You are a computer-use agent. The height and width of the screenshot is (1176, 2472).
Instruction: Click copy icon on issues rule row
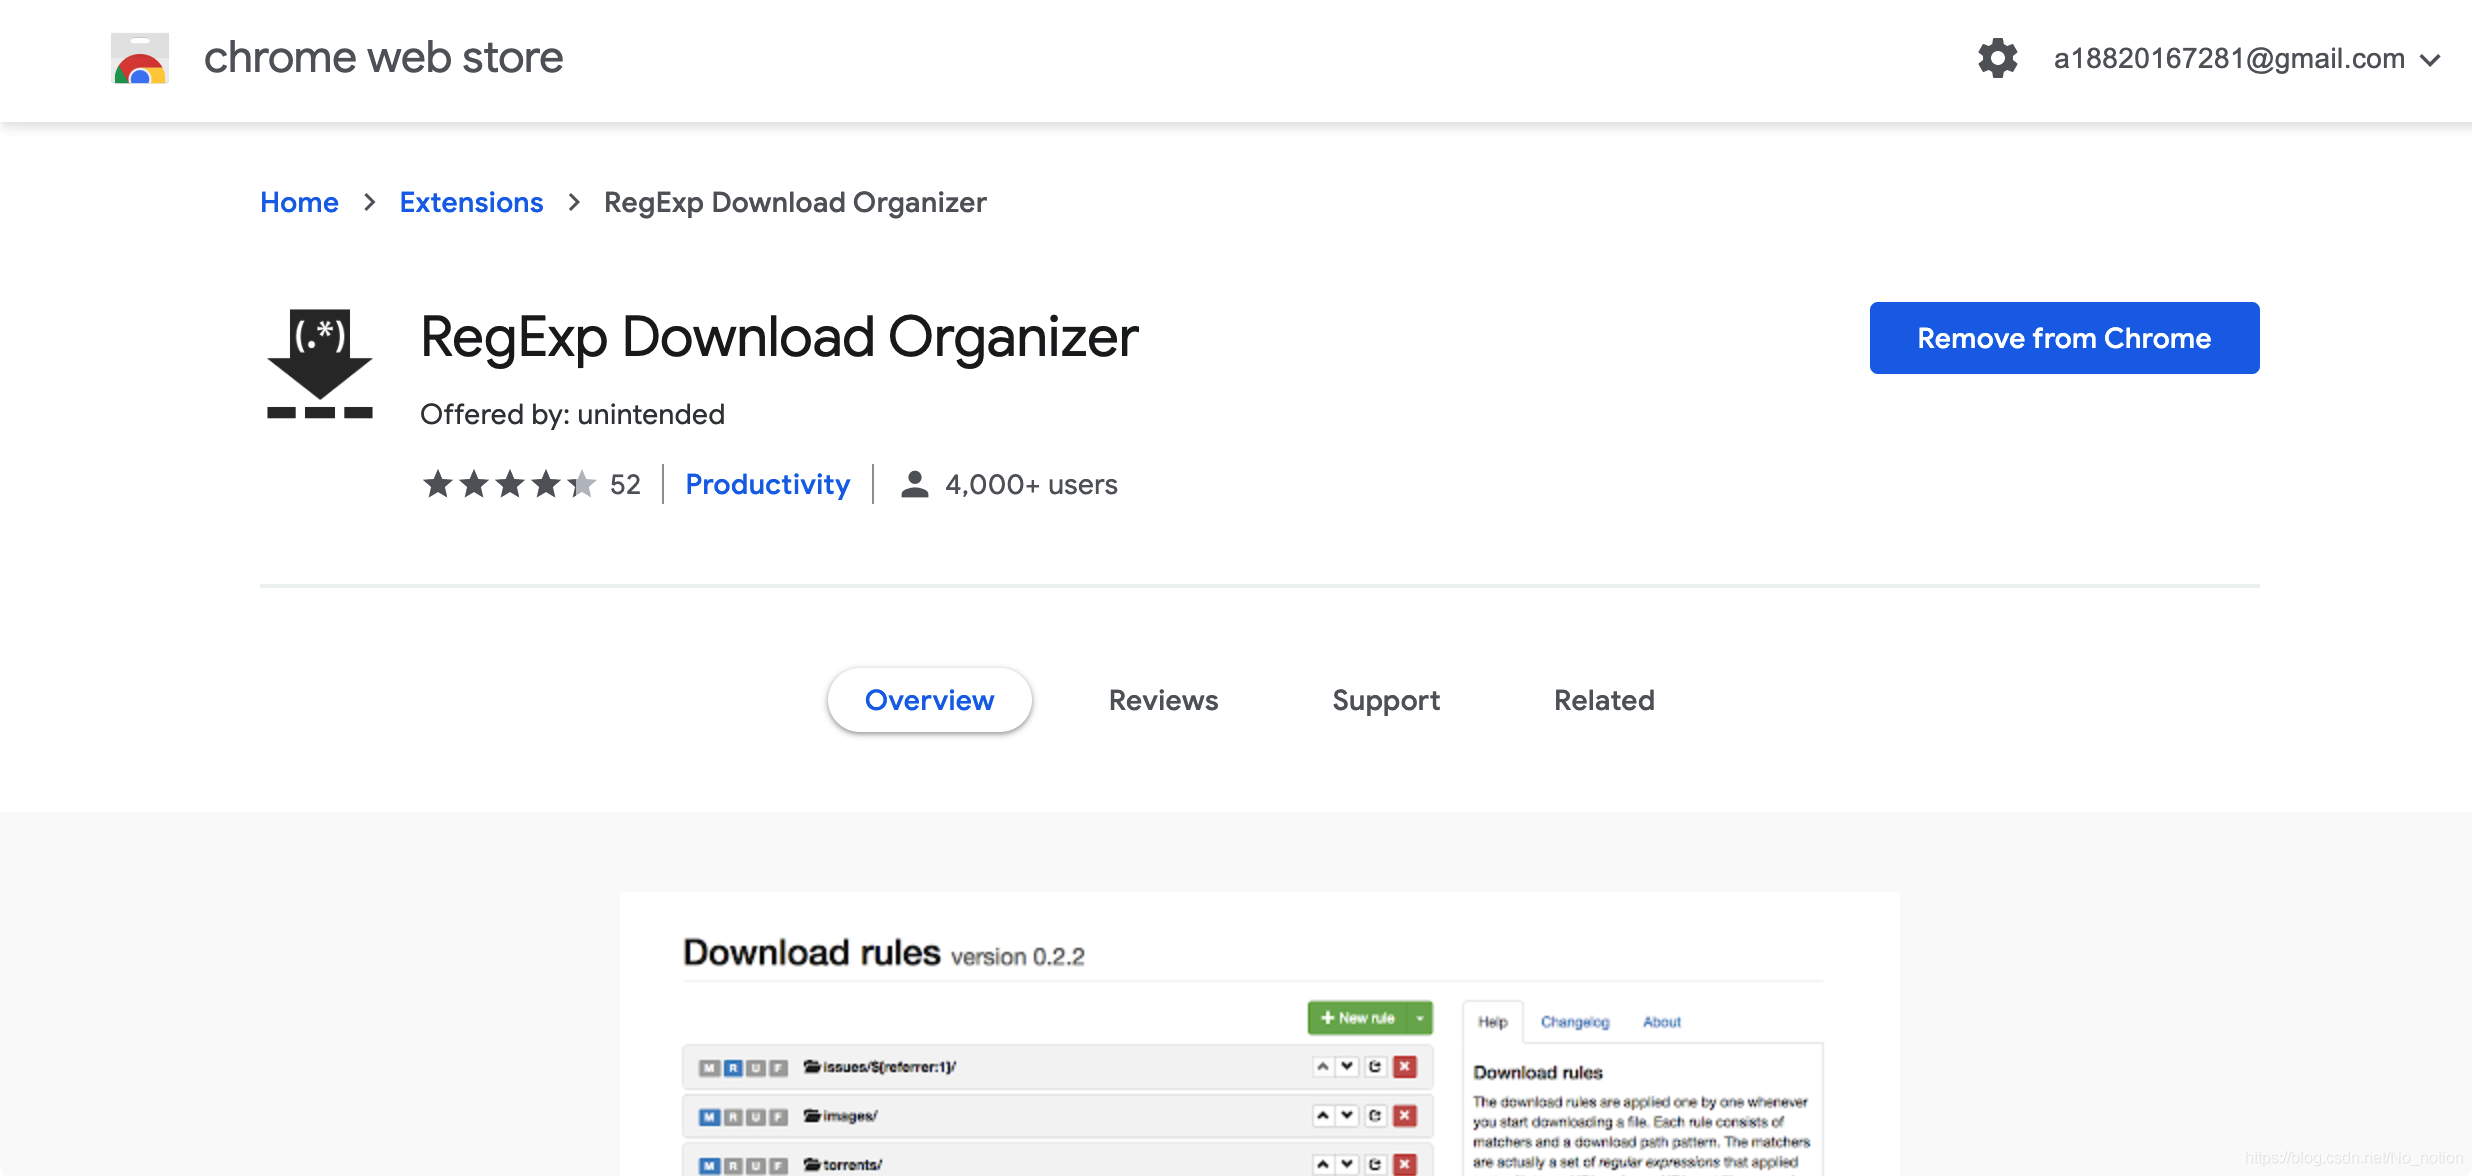[x=1375, y=1067]
